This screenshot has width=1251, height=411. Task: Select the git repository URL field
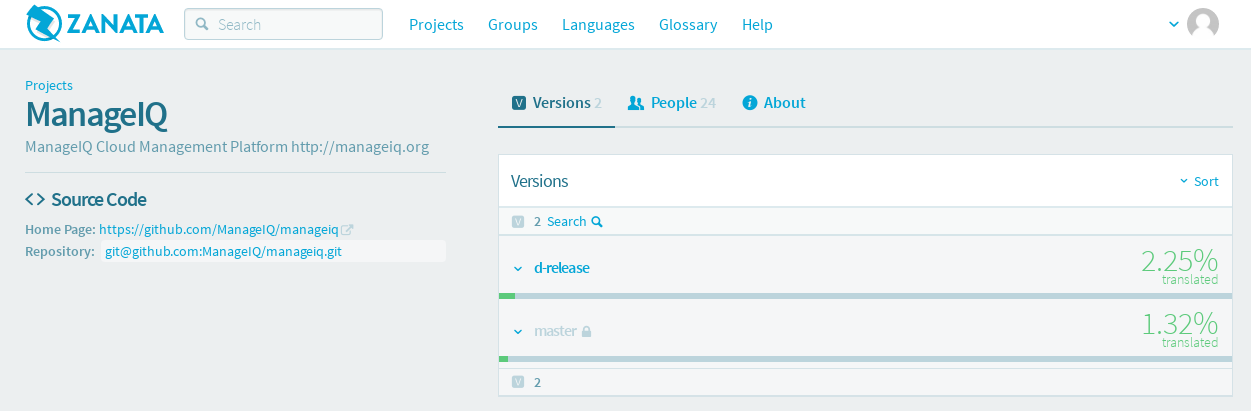[273, 251]
